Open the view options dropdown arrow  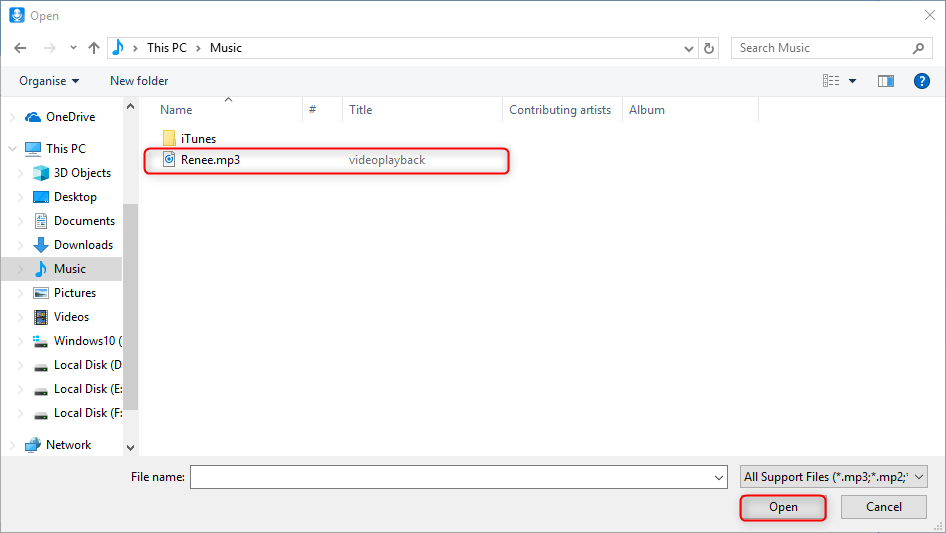[852, 81]
